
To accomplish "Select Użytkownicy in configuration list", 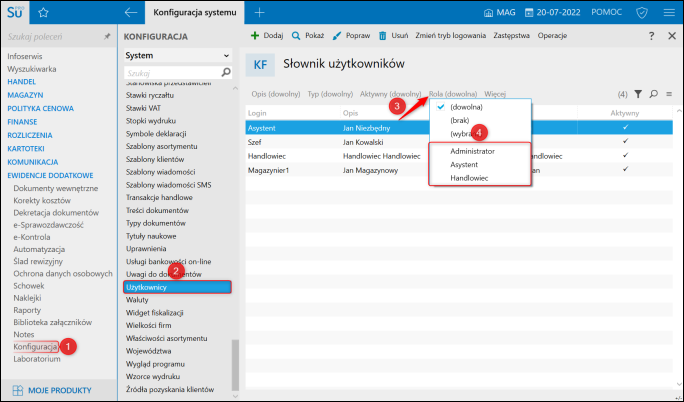I will coord(178,287).
